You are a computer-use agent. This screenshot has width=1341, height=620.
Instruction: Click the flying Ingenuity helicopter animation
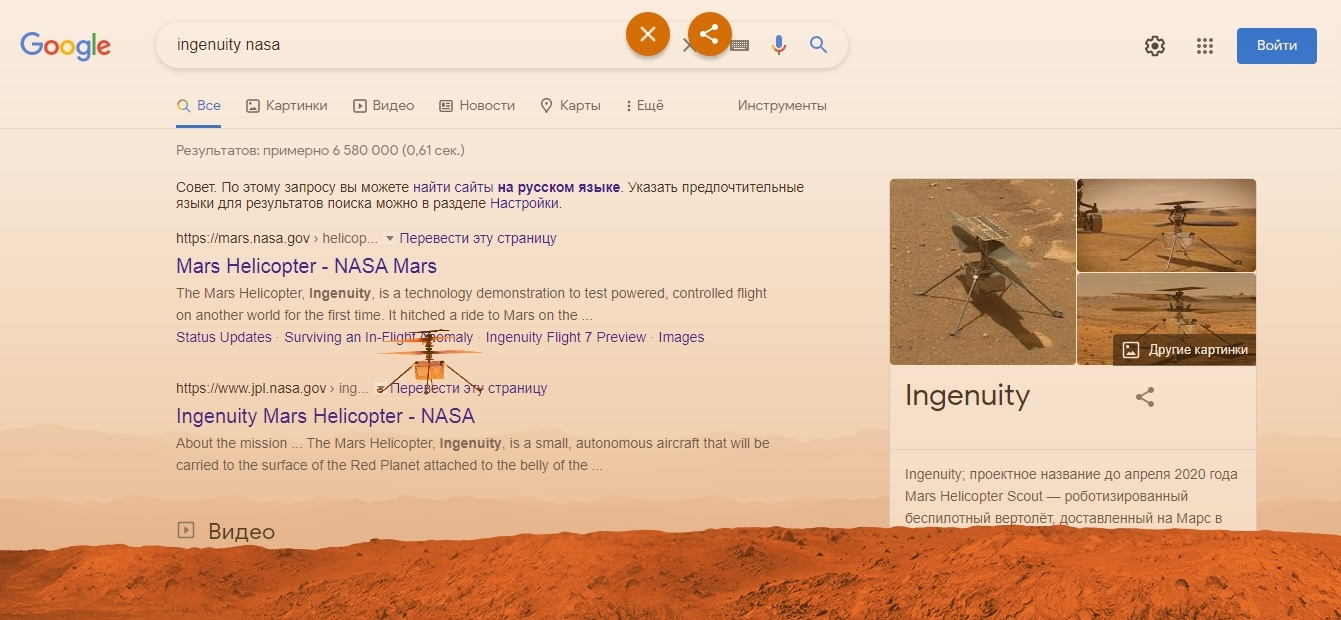(x=430, y=364)
